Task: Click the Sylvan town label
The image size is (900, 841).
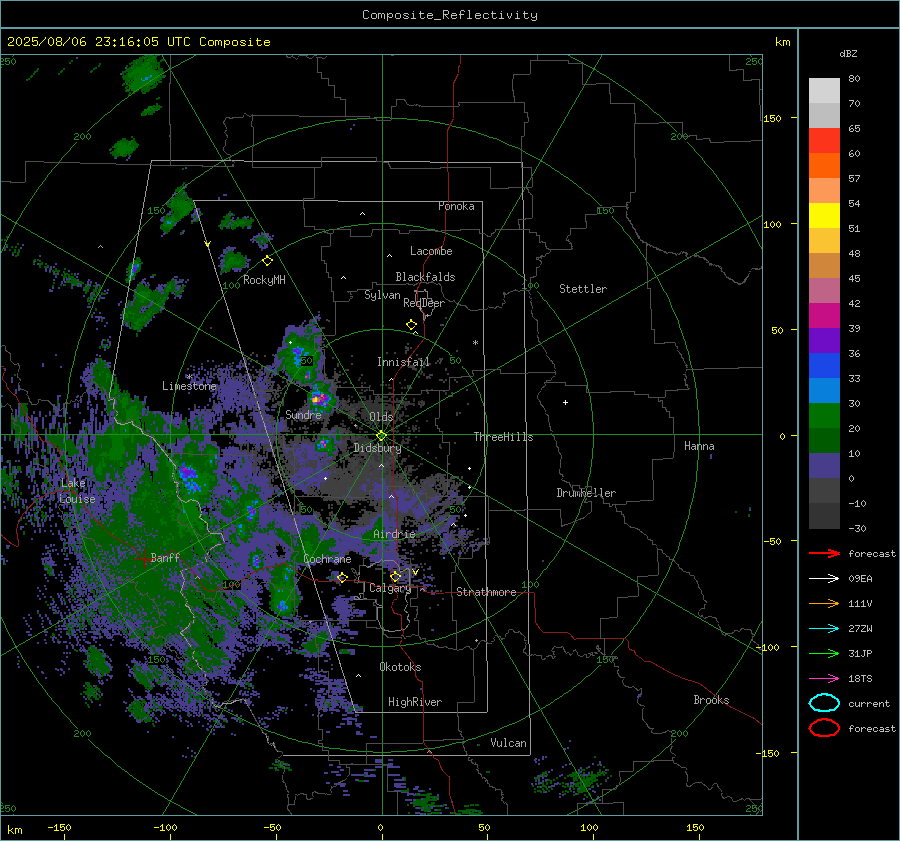Action: tap(382, 295)
